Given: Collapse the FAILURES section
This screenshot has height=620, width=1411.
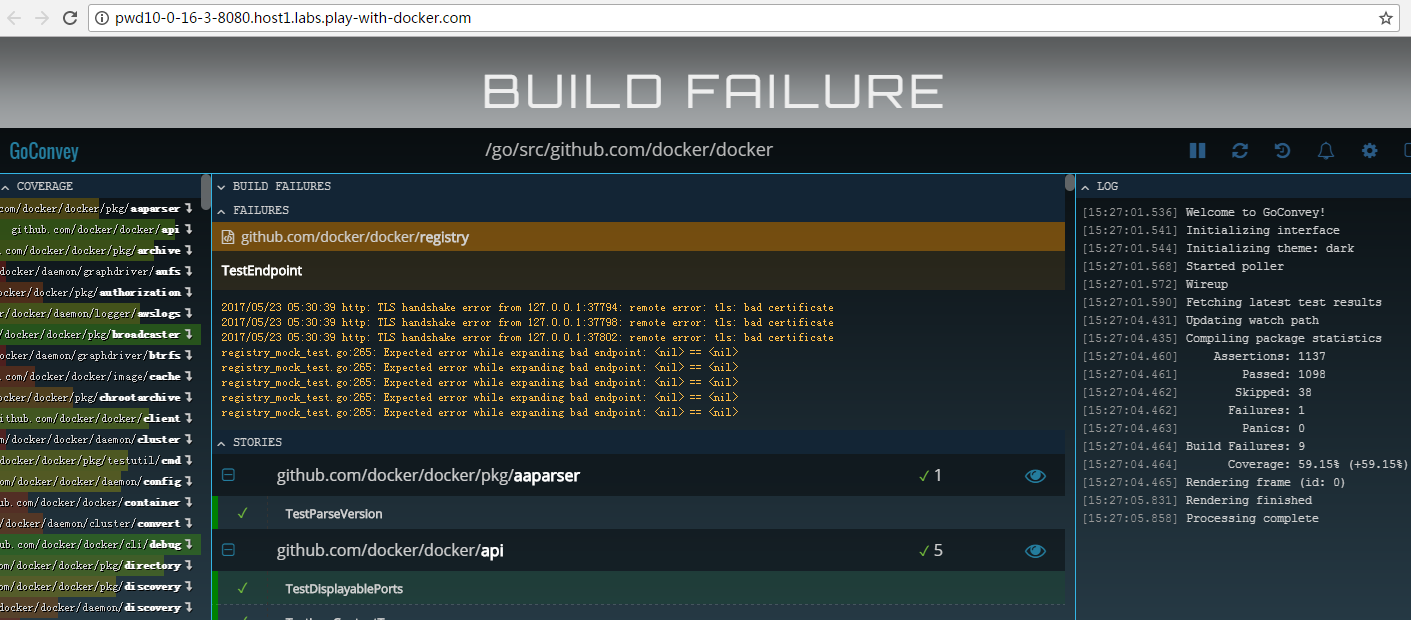Looking at the screenshot, I should 222,211.
